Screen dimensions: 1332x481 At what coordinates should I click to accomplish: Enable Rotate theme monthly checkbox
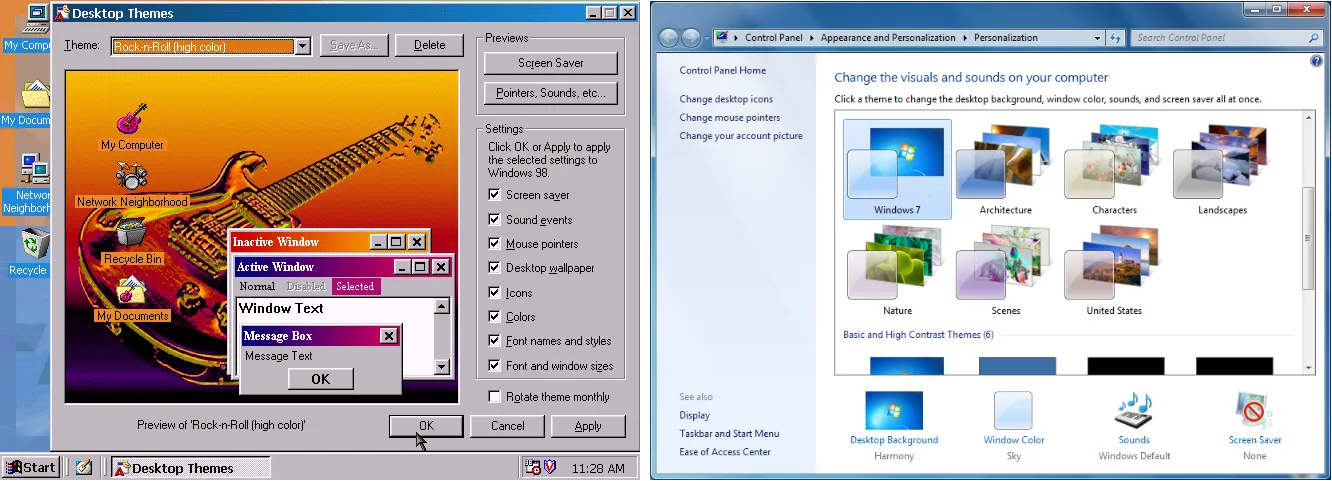(495, 397)
